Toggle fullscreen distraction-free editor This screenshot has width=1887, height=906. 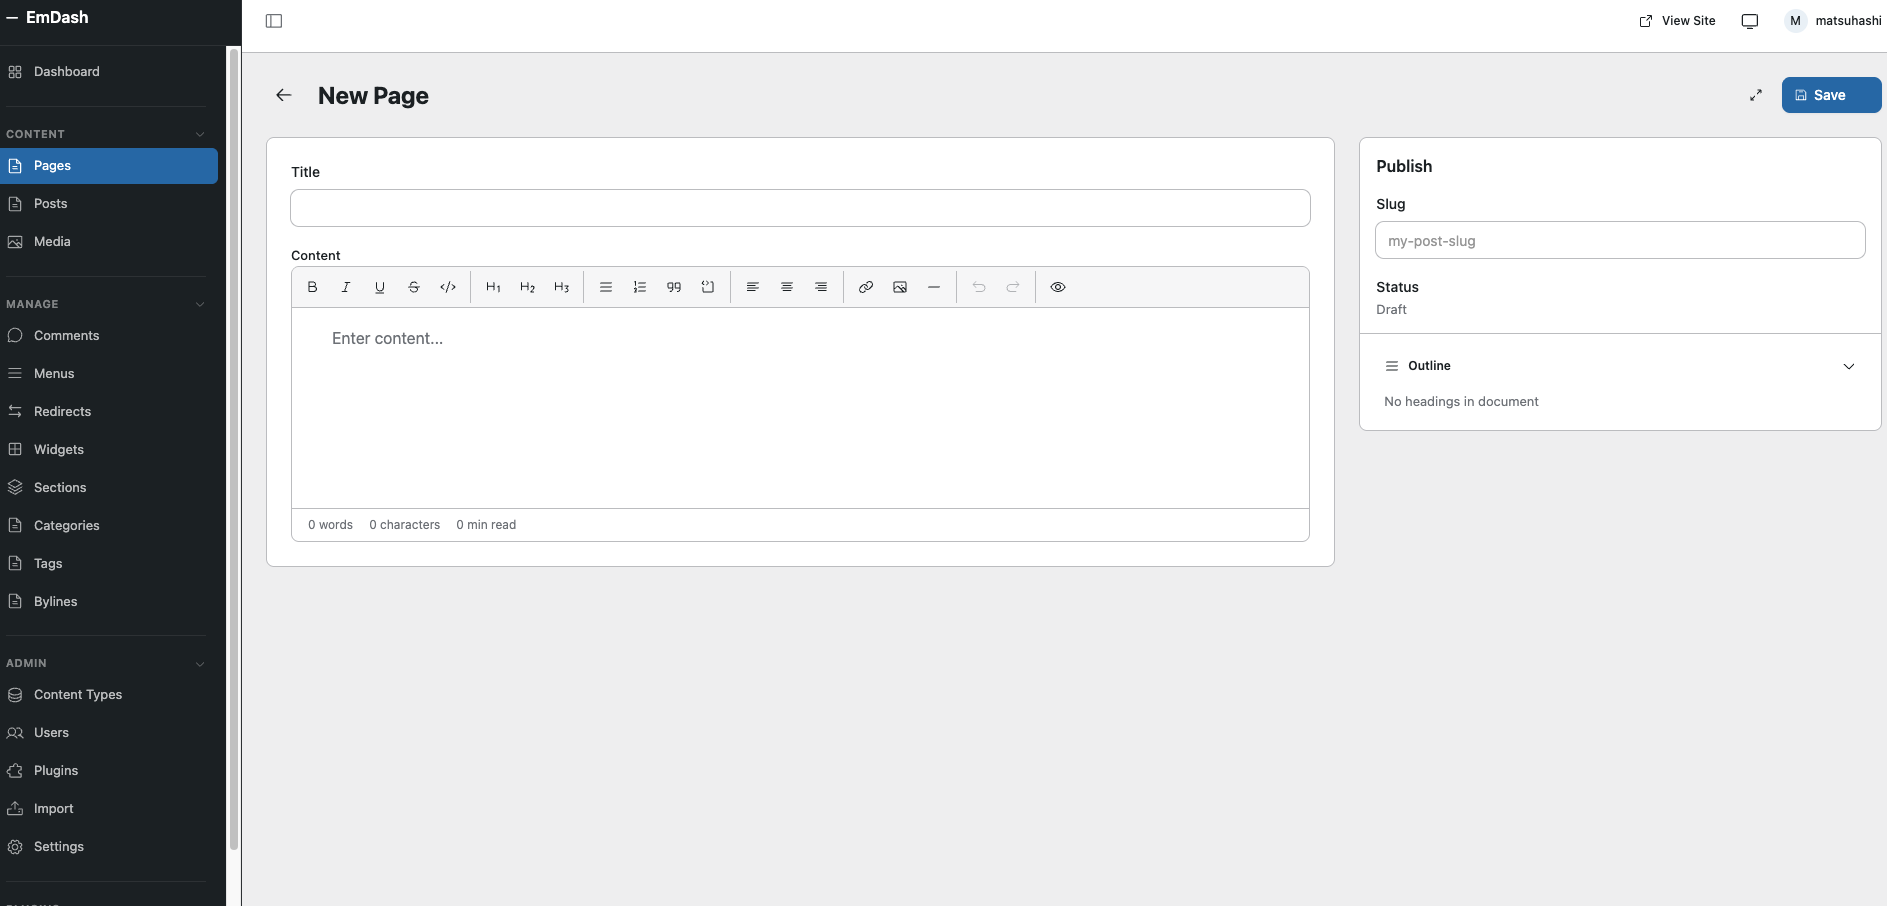tap(1755, 95)
